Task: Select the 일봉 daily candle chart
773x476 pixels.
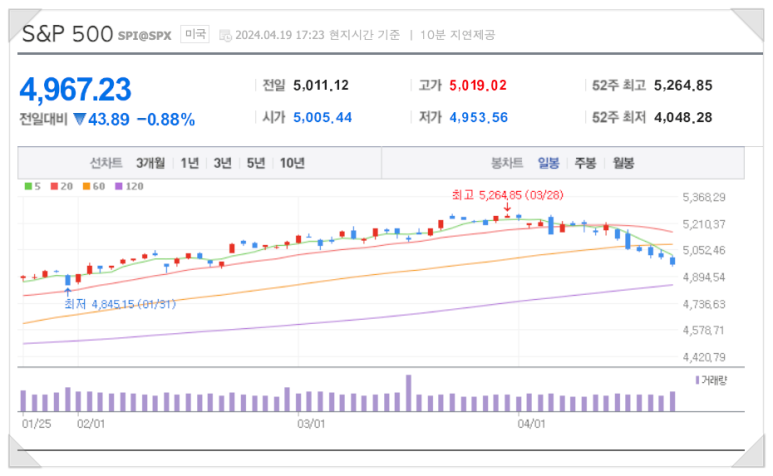Action: coord(548,163)
